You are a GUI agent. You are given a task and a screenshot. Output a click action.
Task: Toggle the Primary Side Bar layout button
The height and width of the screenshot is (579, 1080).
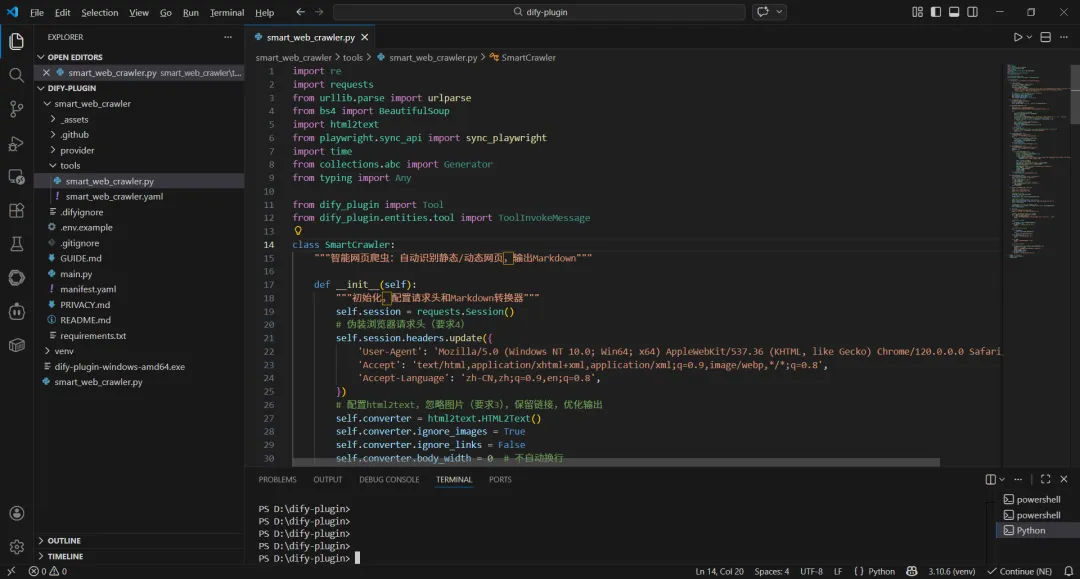point(936,12)
